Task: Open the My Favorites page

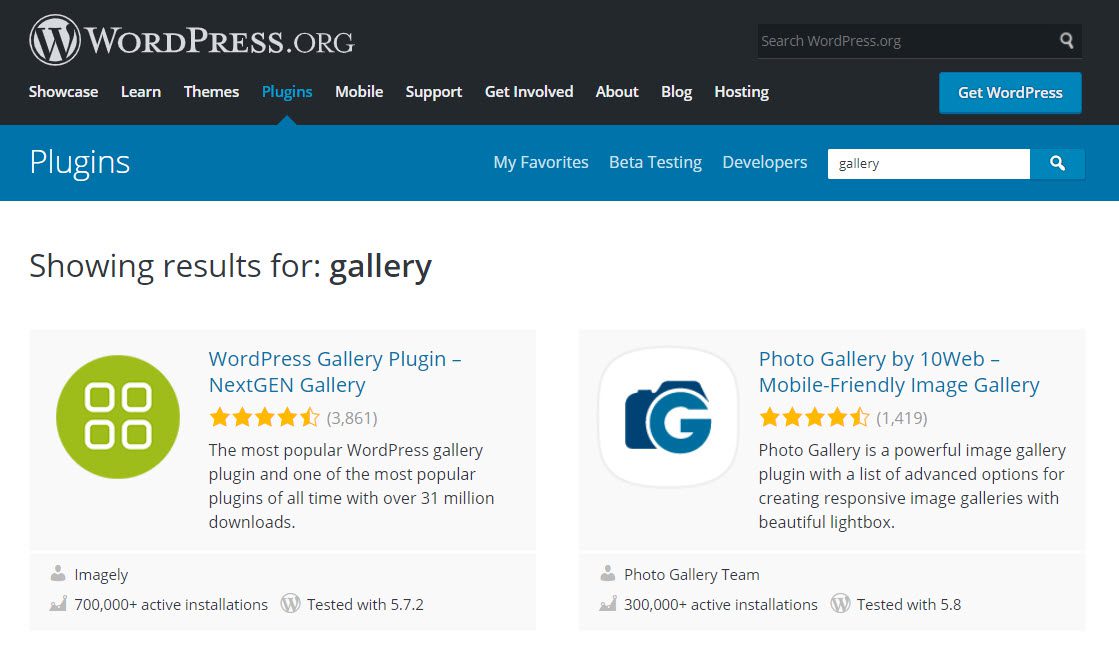Action: tap(541, 162)
